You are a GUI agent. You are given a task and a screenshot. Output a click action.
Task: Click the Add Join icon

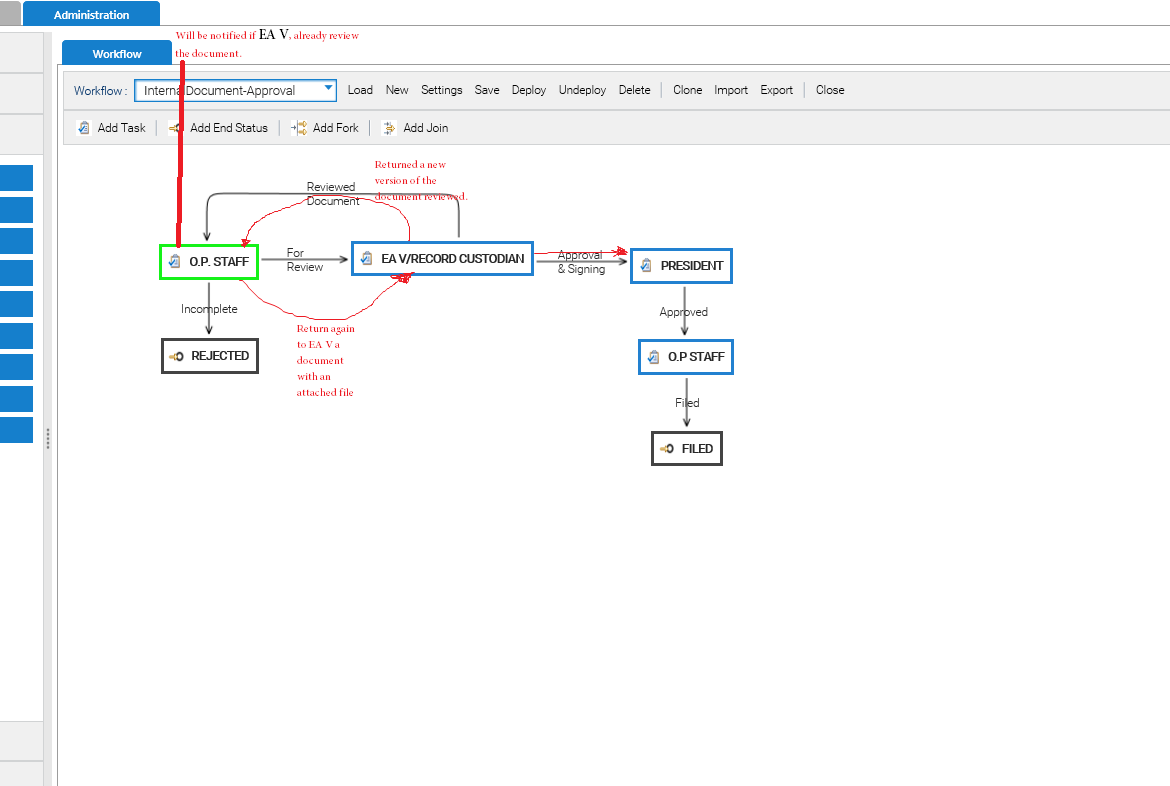coord(389,128)
